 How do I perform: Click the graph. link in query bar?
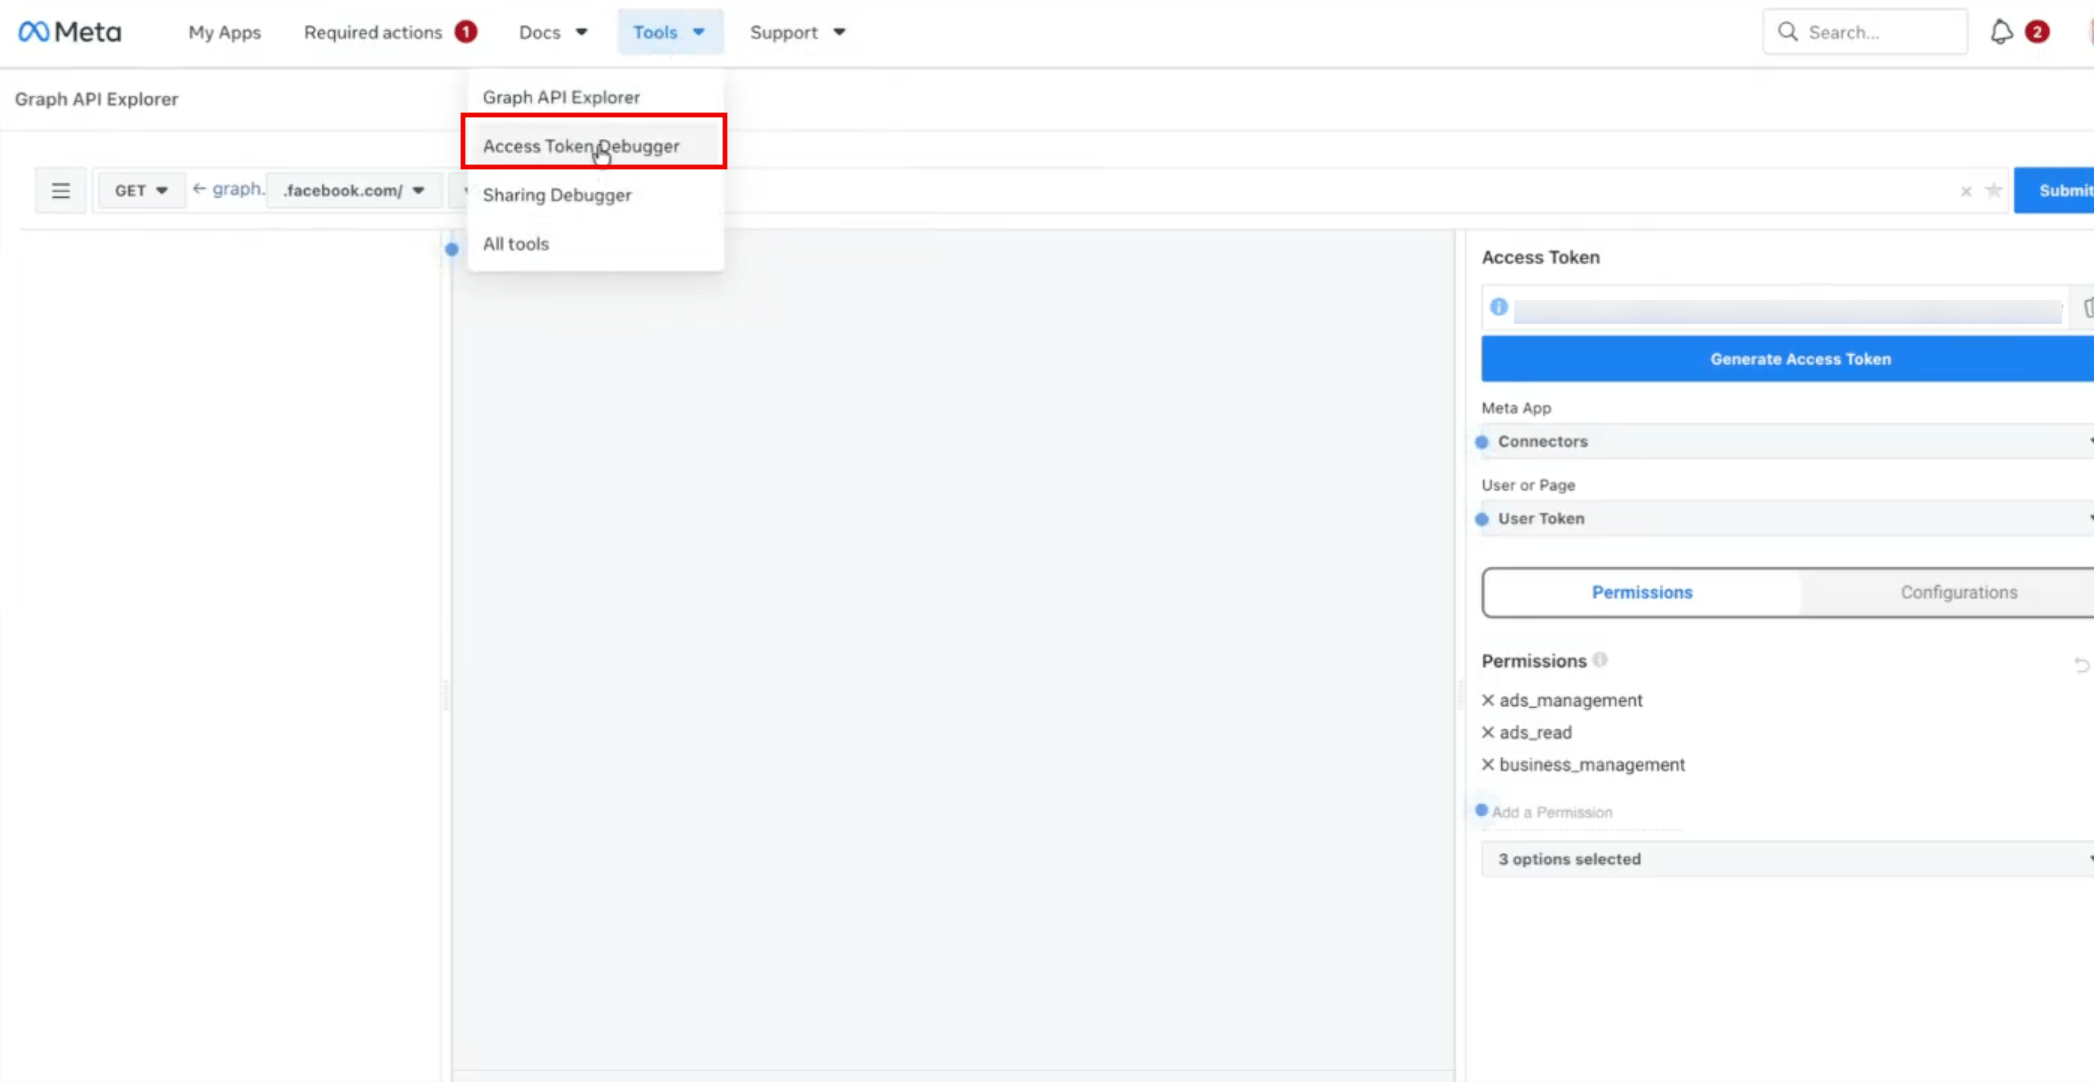(238, 189)
